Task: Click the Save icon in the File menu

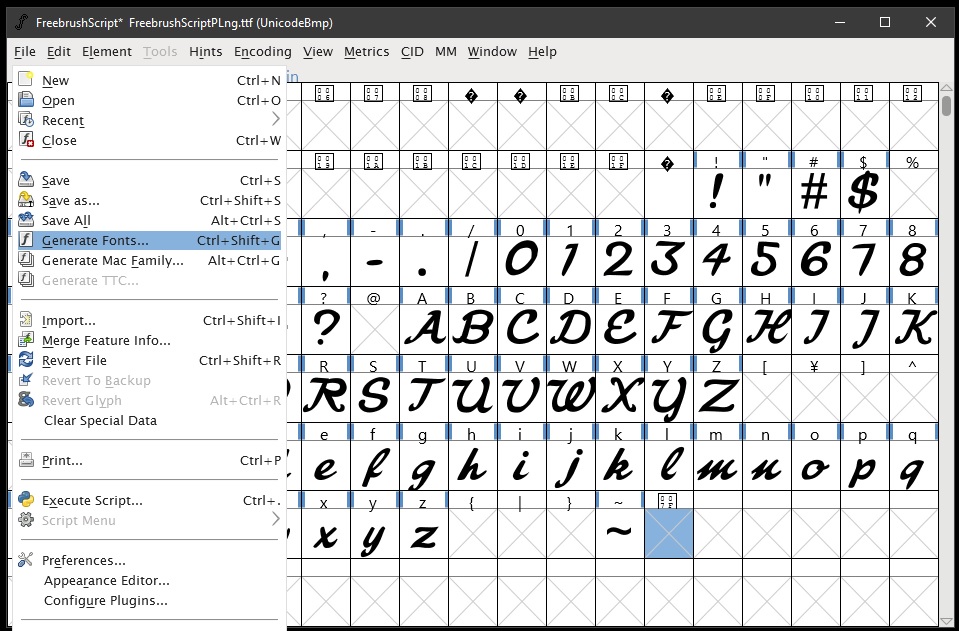Action: 26,180
